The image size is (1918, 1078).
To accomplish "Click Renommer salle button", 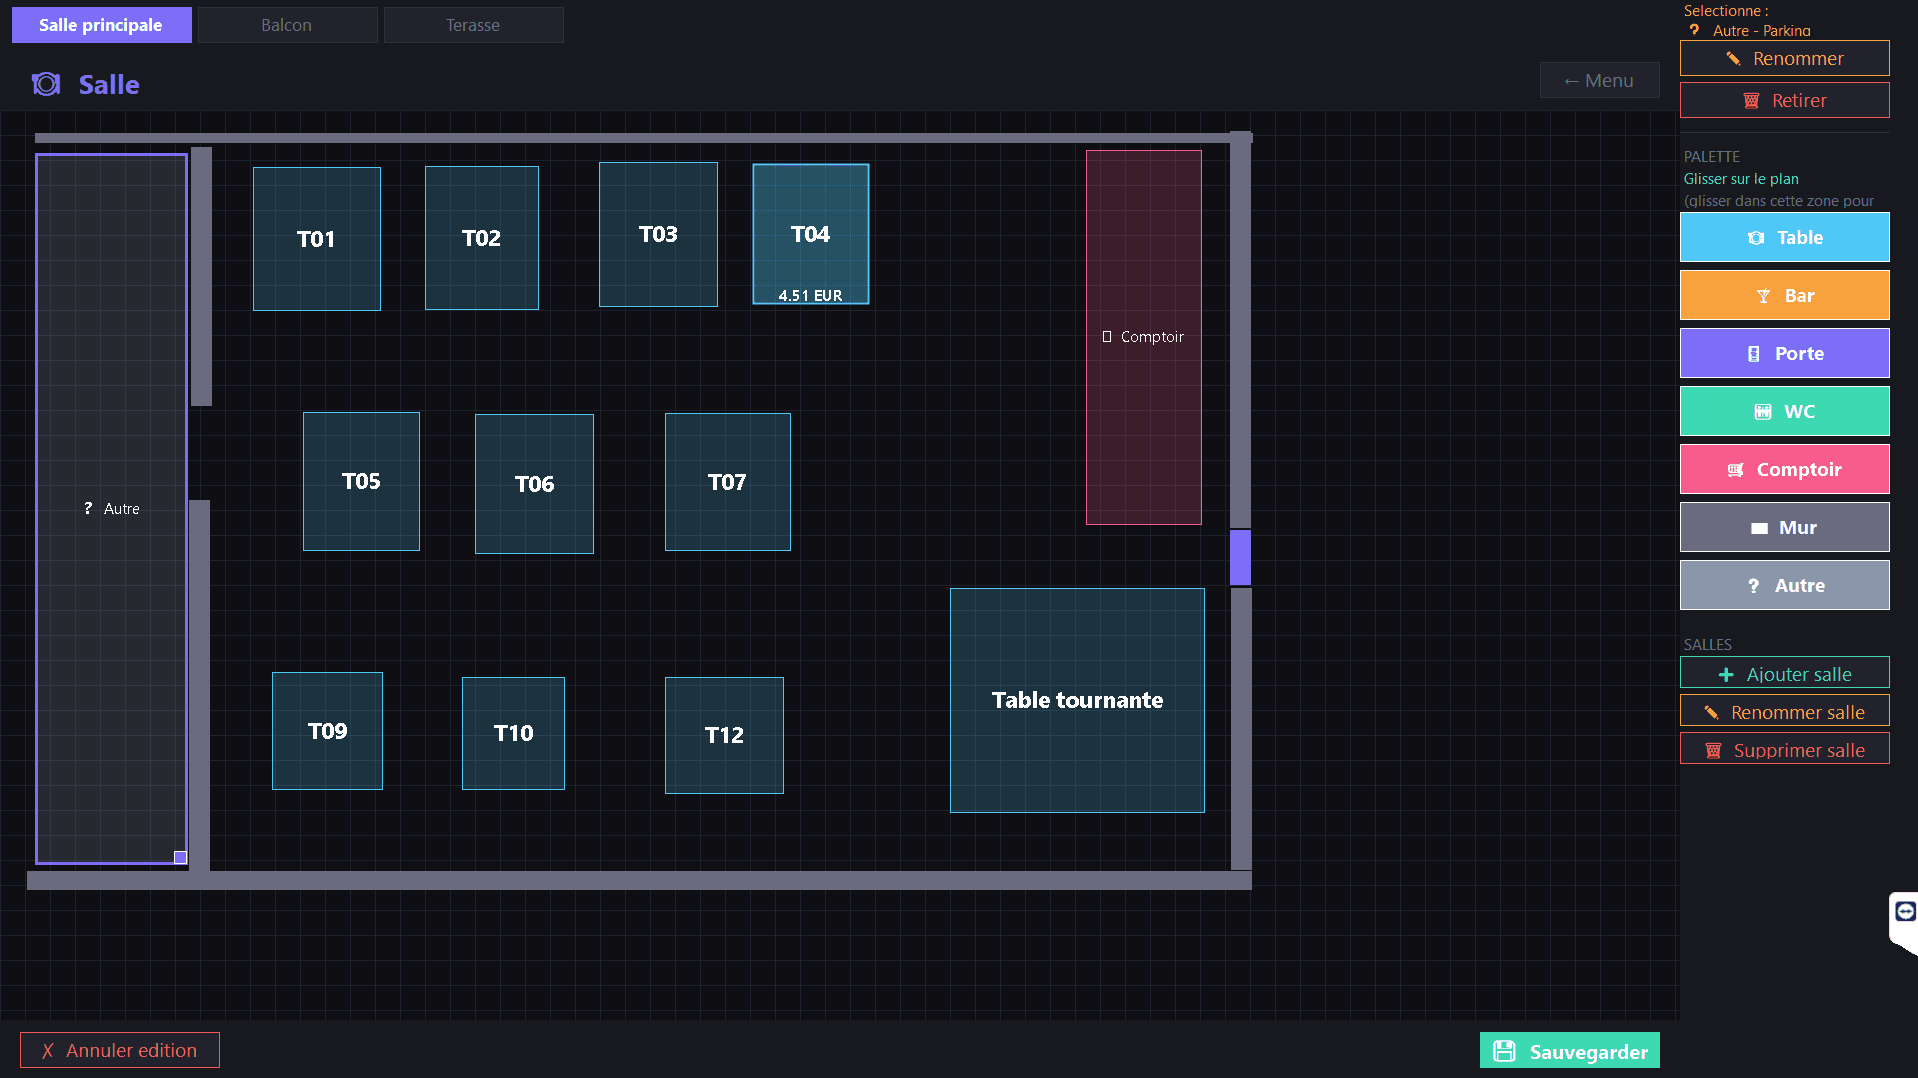I will click(1784, 712).
